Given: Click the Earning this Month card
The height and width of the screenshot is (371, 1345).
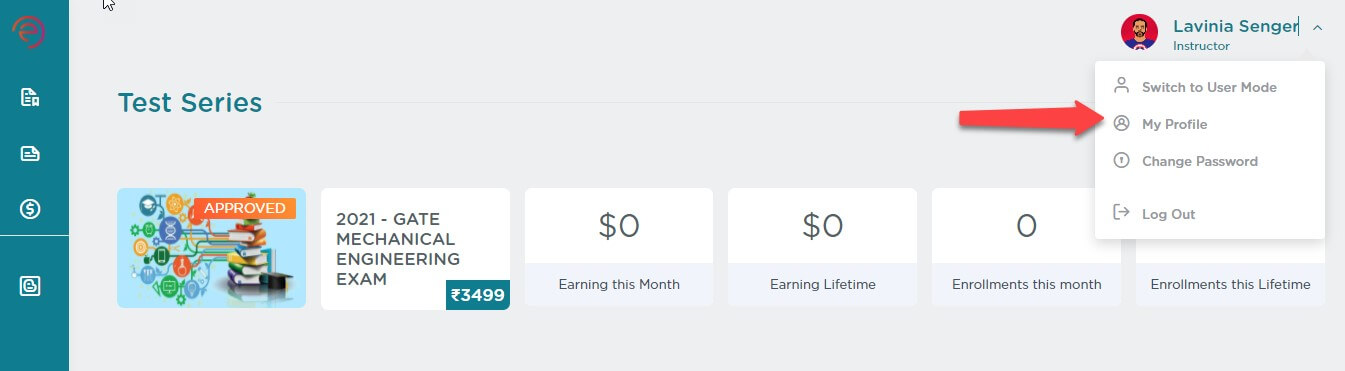Looking at the screenshot, I should [619, 246].
